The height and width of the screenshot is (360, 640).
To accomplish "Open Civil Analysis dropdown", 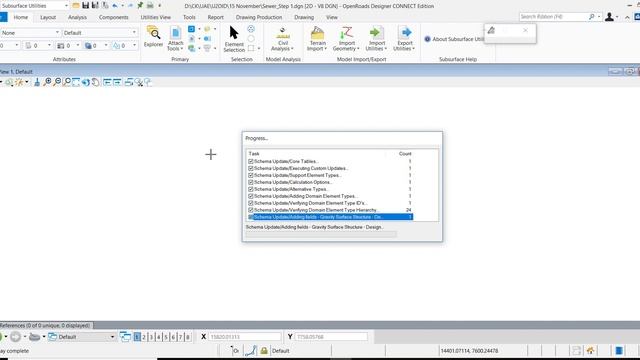I will click(282, 39).
